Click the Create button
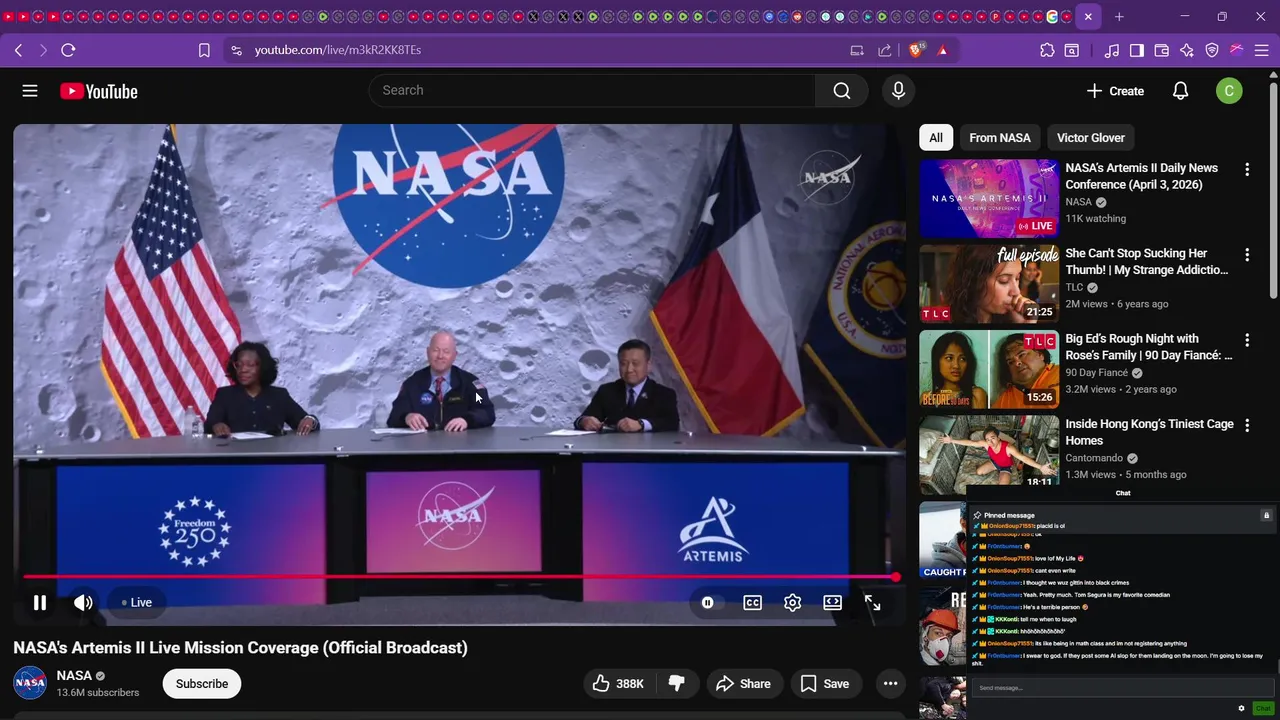 pyautogui.click(x=1115, y=91)
